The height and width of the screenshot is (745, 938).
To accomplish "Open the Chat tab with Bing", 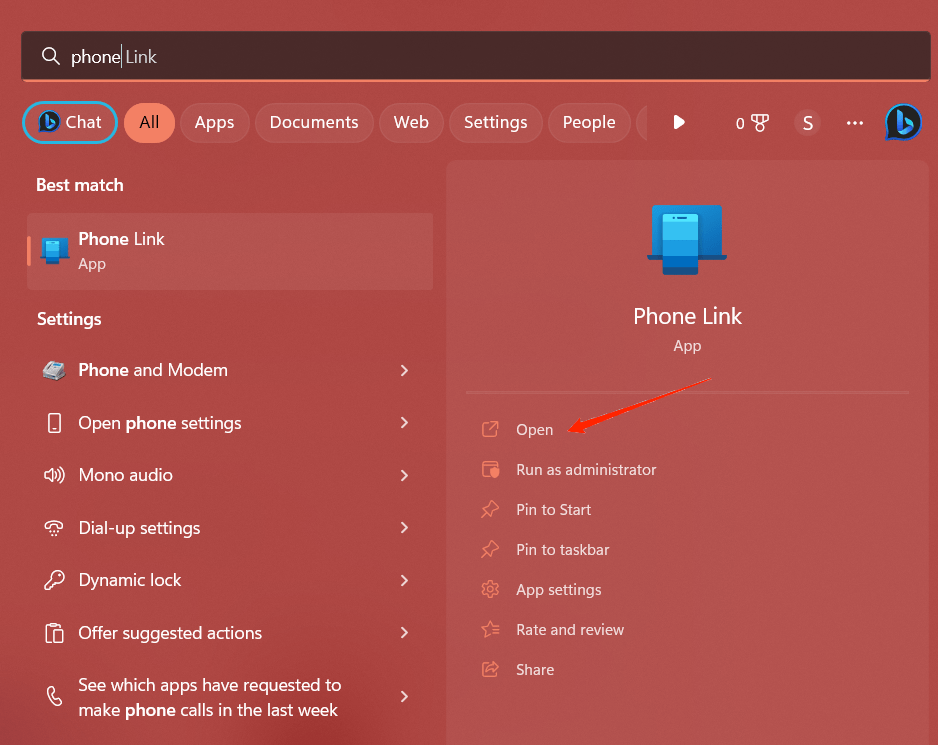I will point(70,122).
